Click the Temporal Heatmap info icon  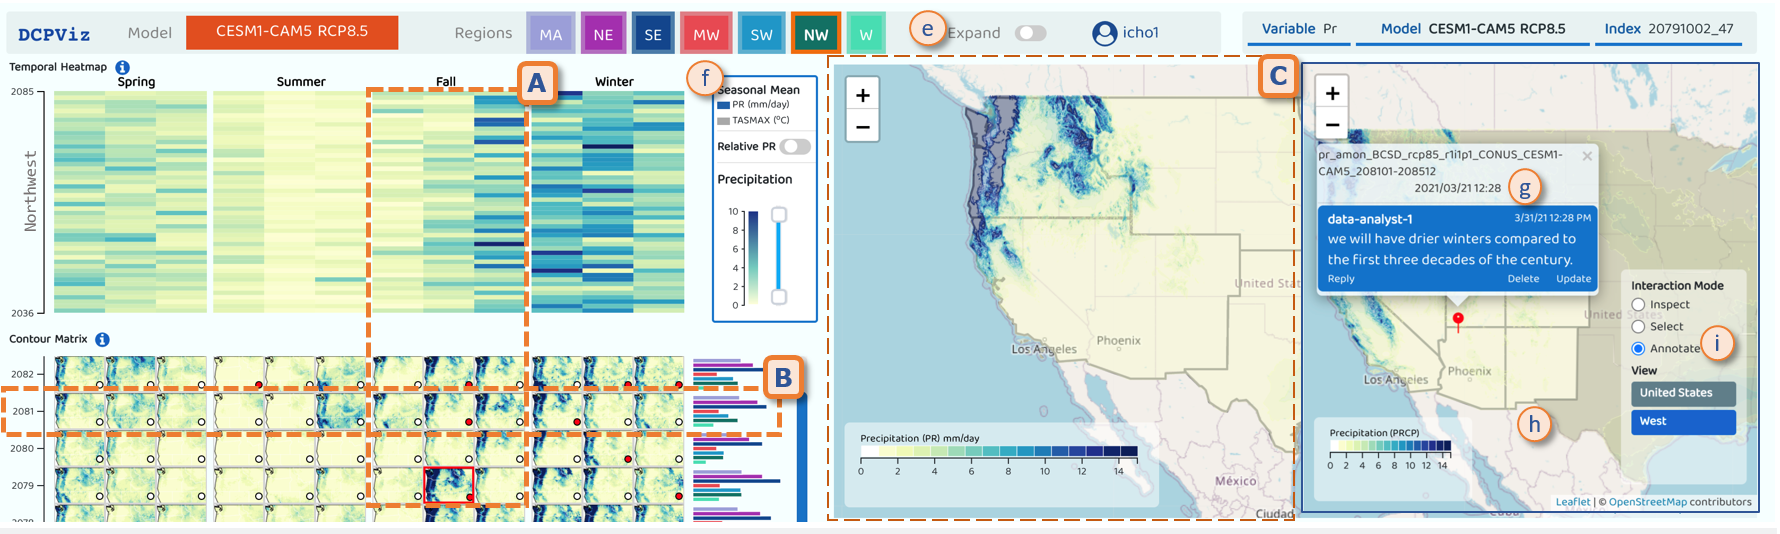122,67
